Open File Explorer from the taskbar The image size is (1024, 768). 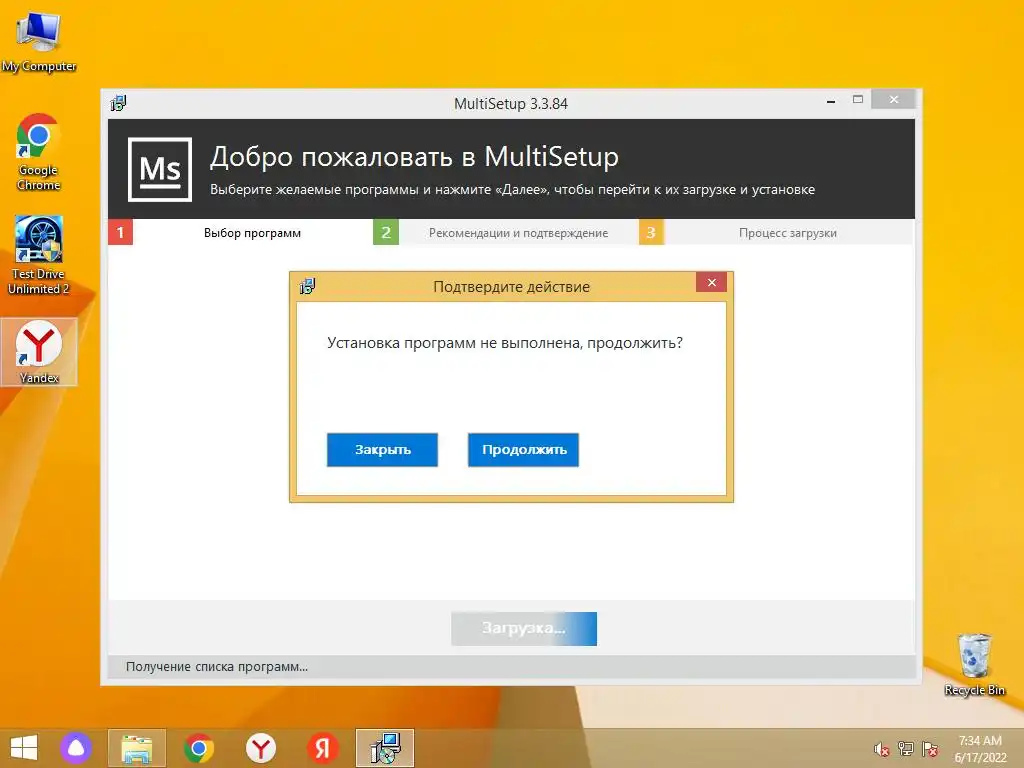pyautogui.click(x=137, y=748)
